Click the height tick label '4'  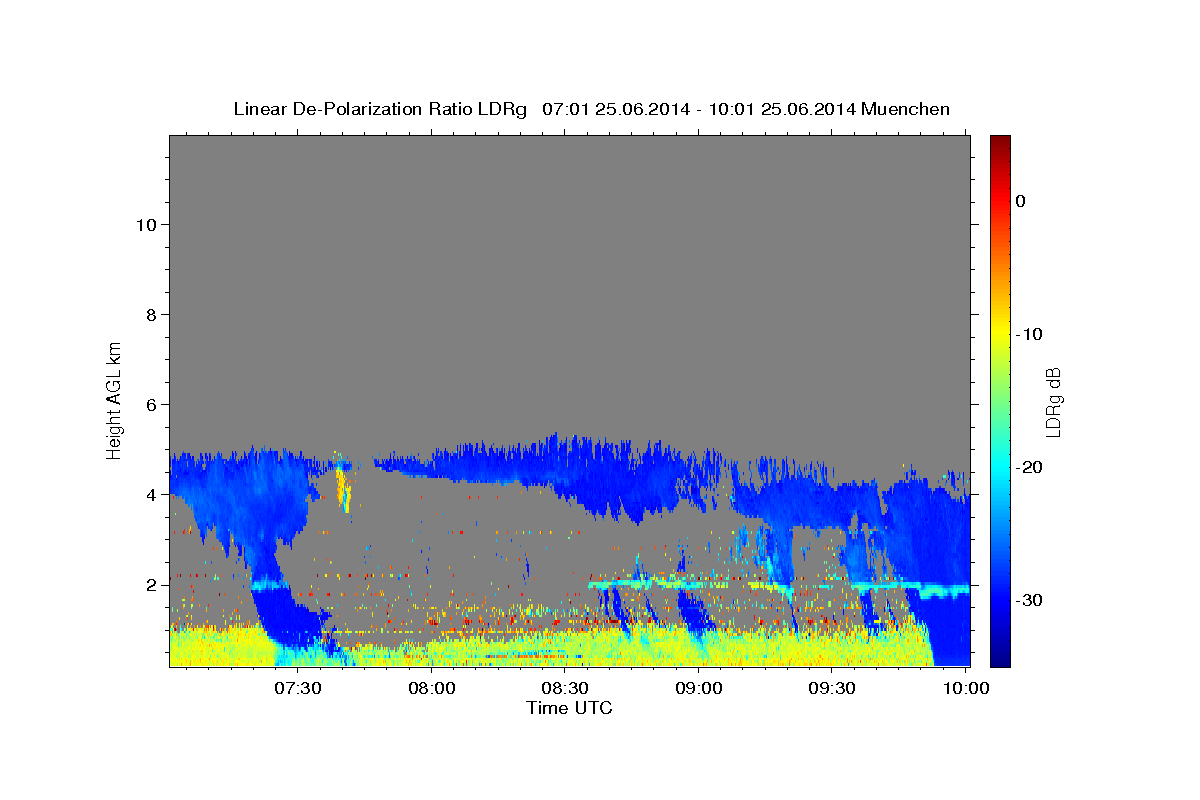[x=151, y=495]
